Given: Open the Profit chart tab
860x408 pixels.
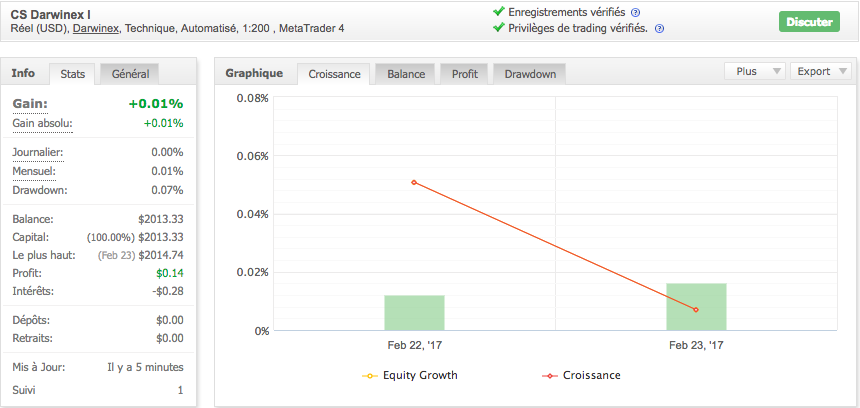Looking at the screenshot, I should (464, 74).
